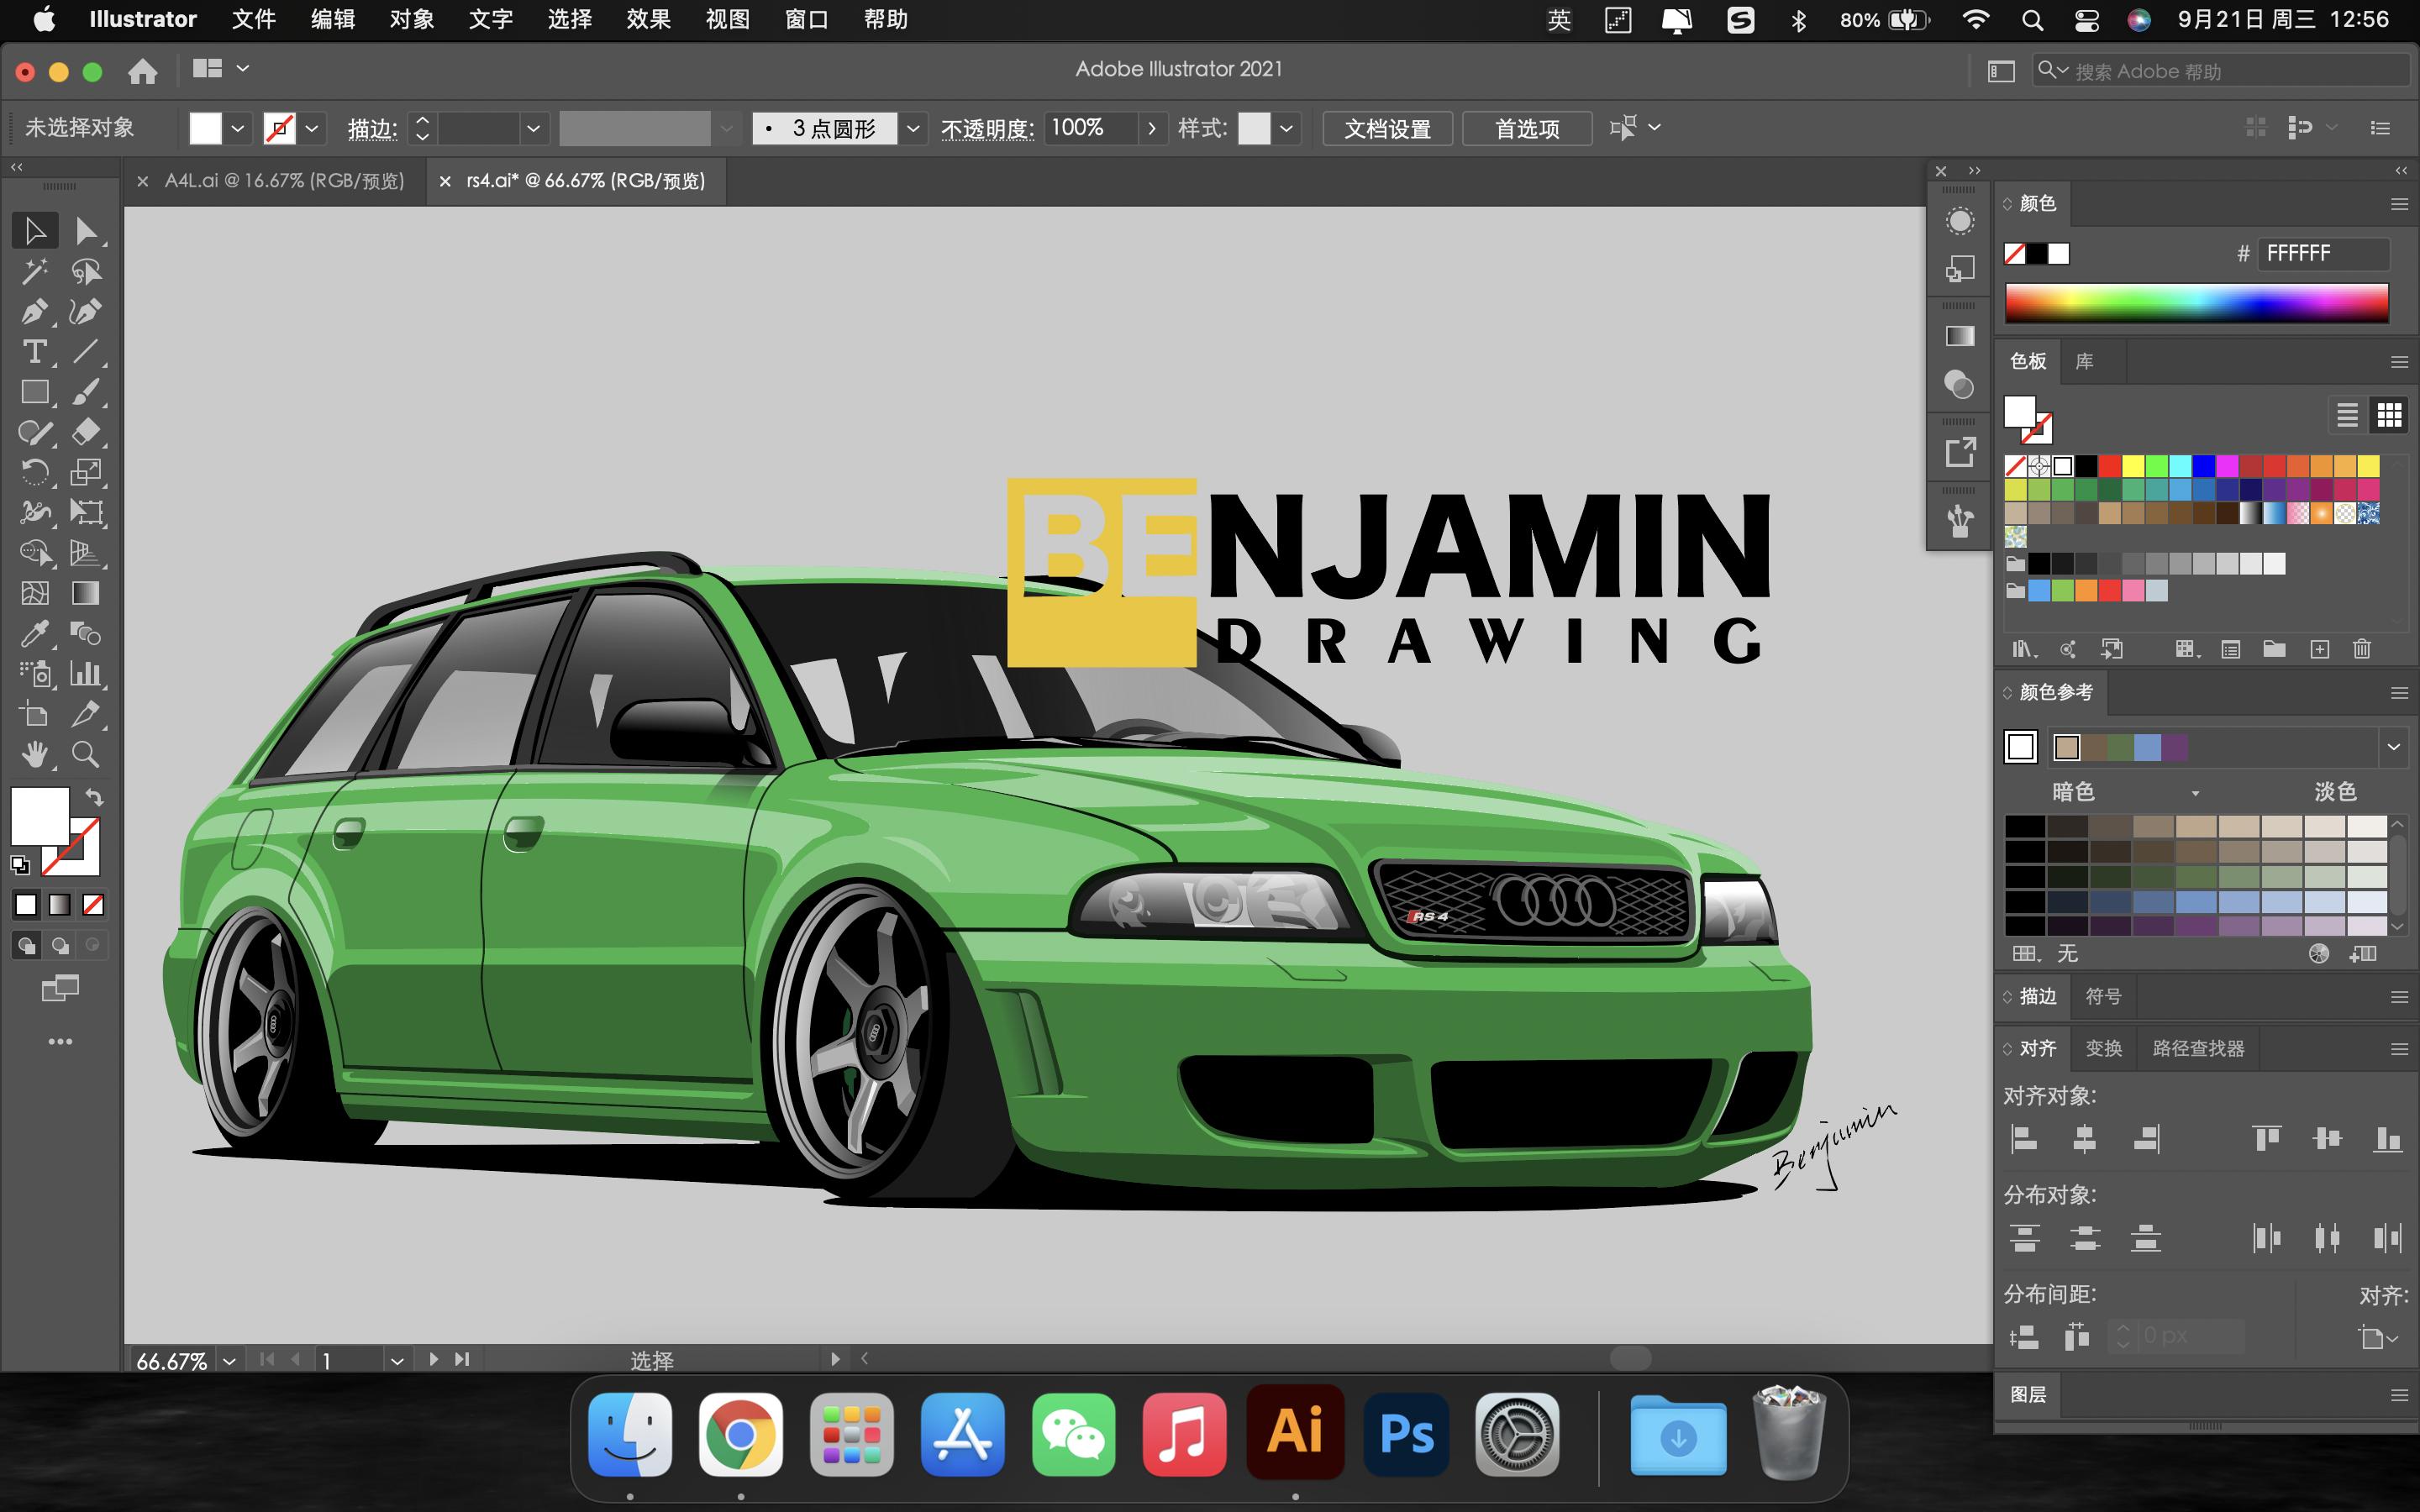
Task: Select the Pen tool
Action: (x=34, y=312)
